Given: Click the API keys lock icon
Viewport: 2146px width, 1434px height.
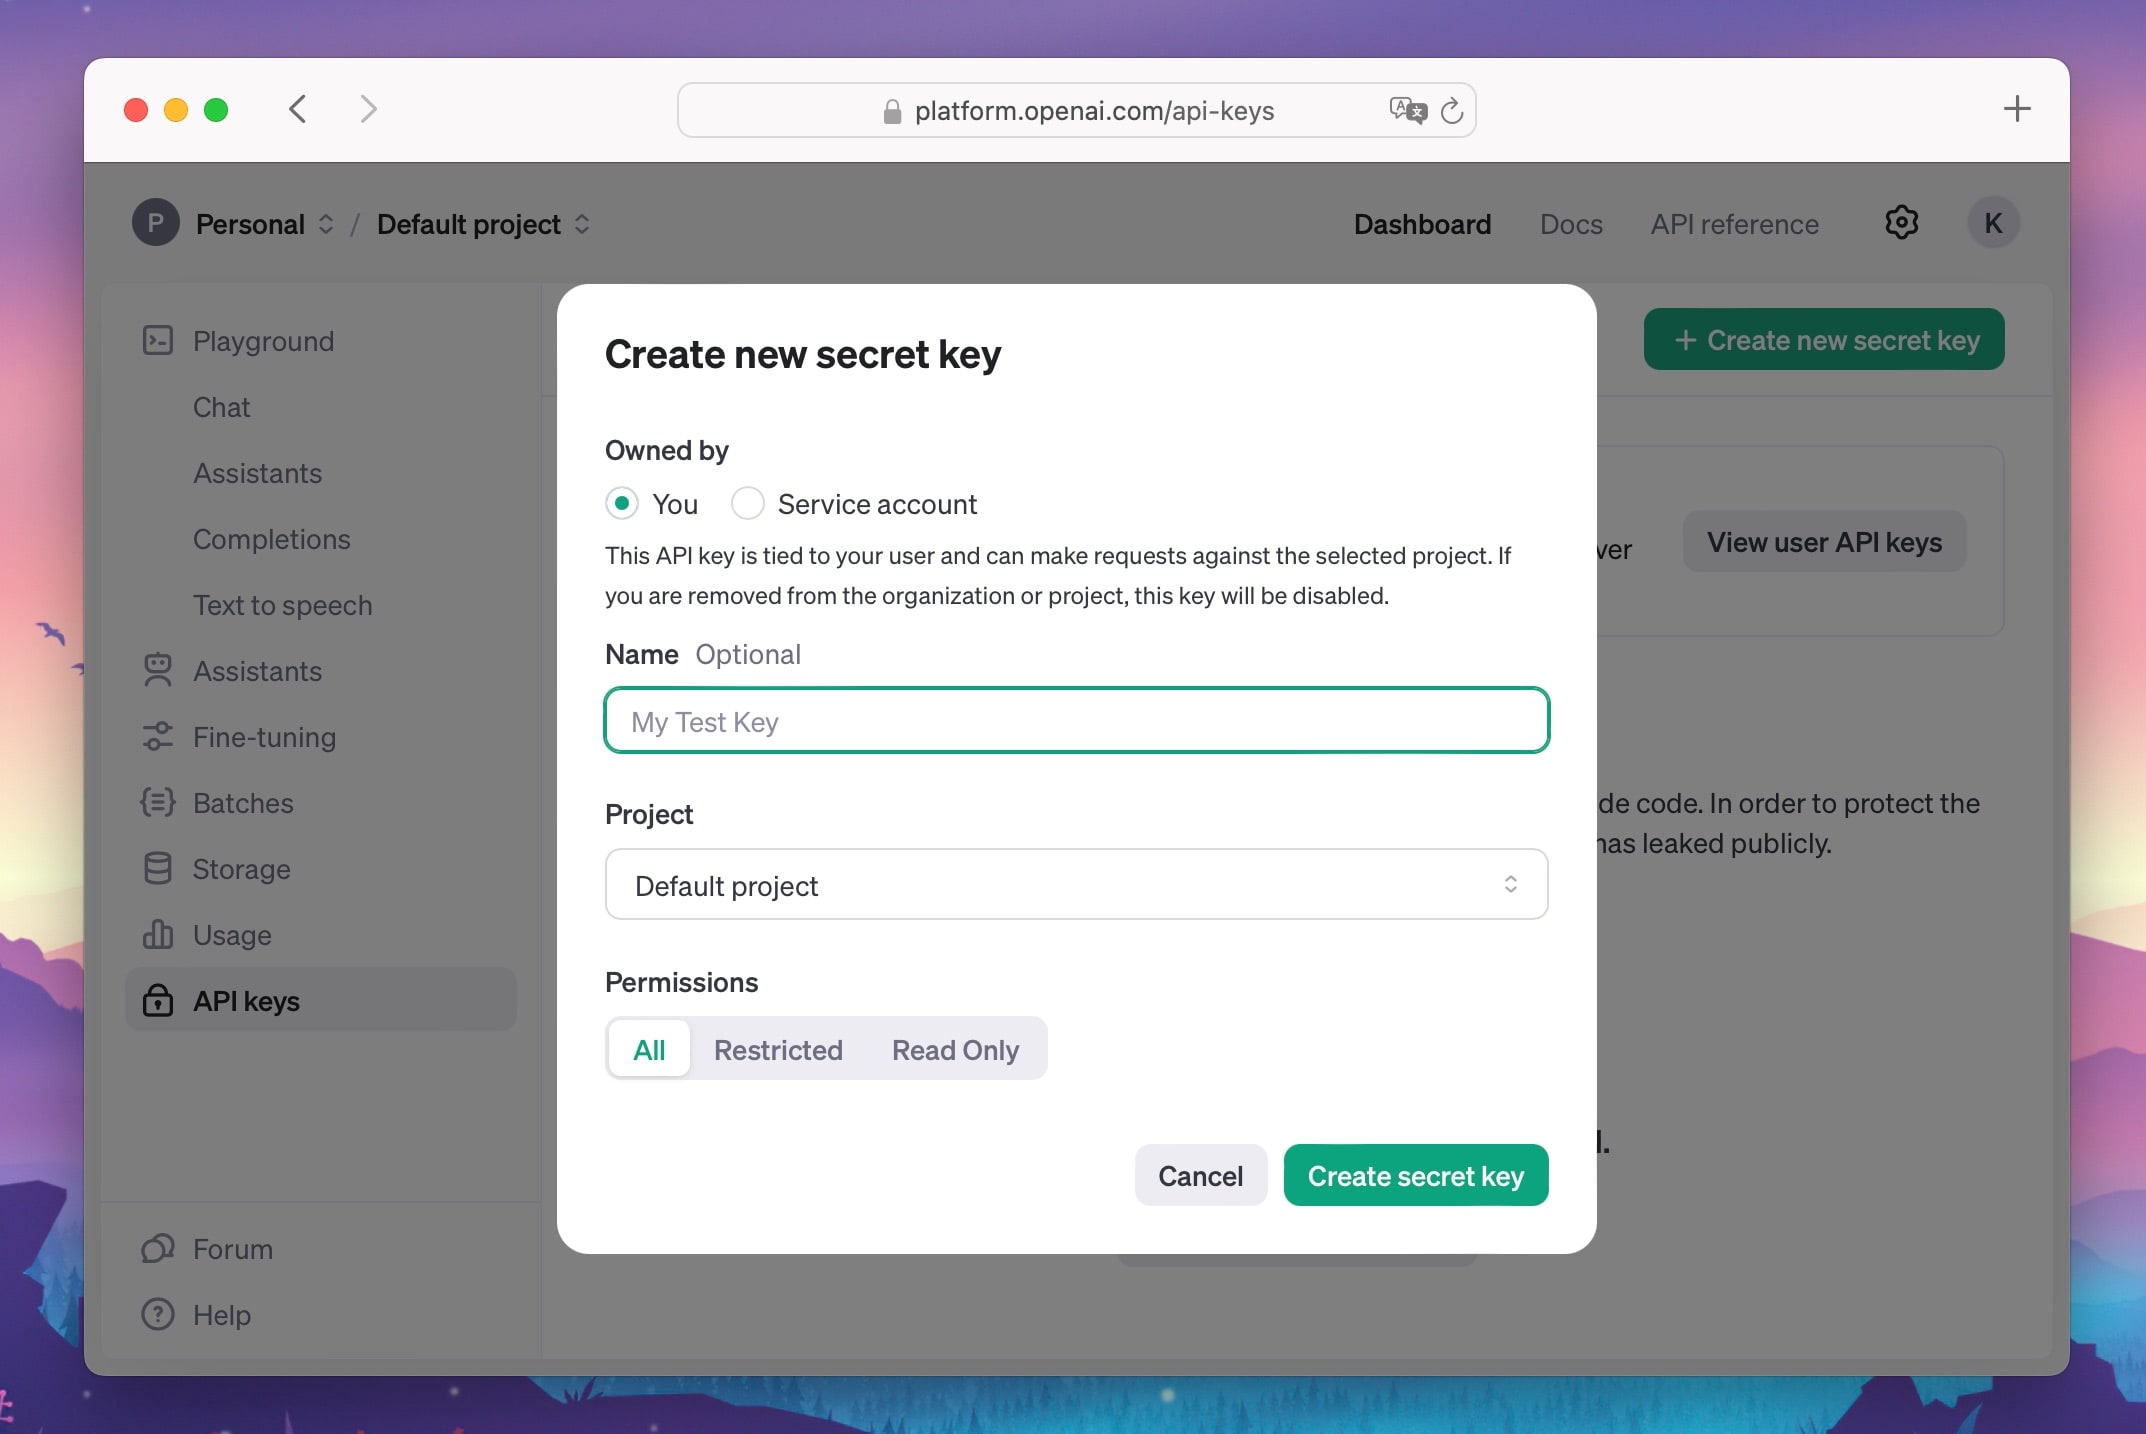Looking at the screenshot, I should [158, 1000].
